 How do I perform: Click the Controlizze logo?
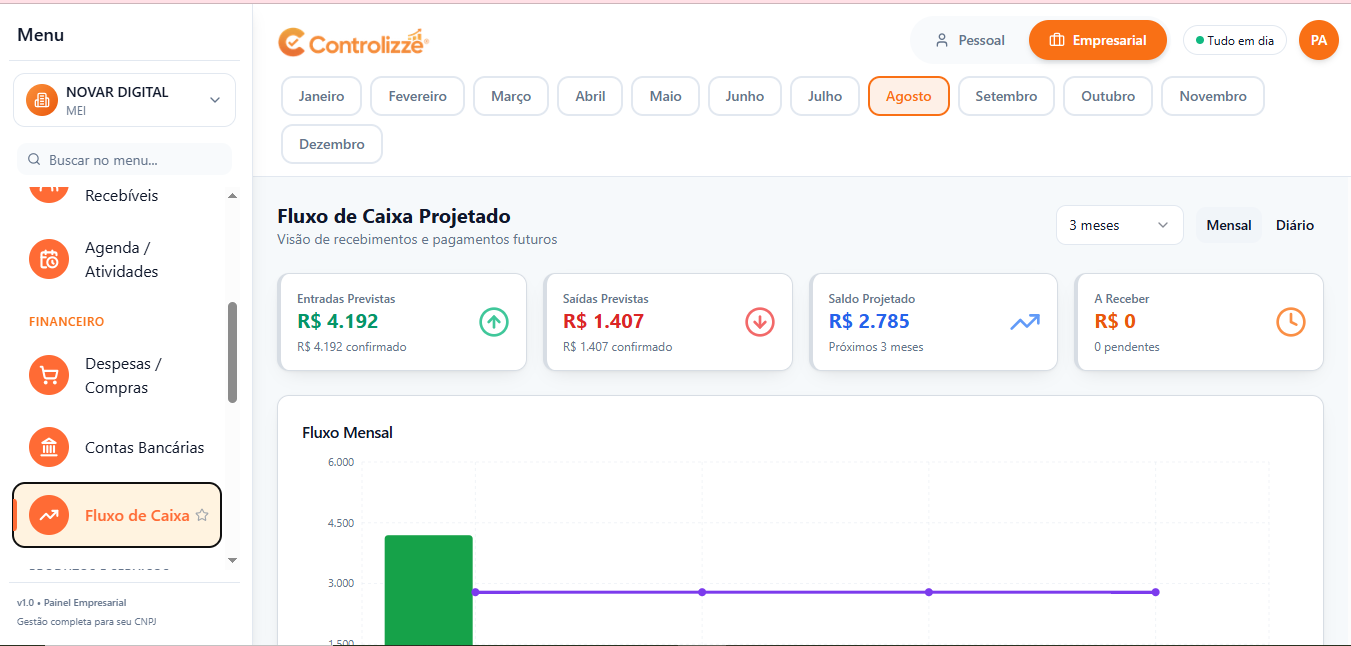(x=354, y=42)
